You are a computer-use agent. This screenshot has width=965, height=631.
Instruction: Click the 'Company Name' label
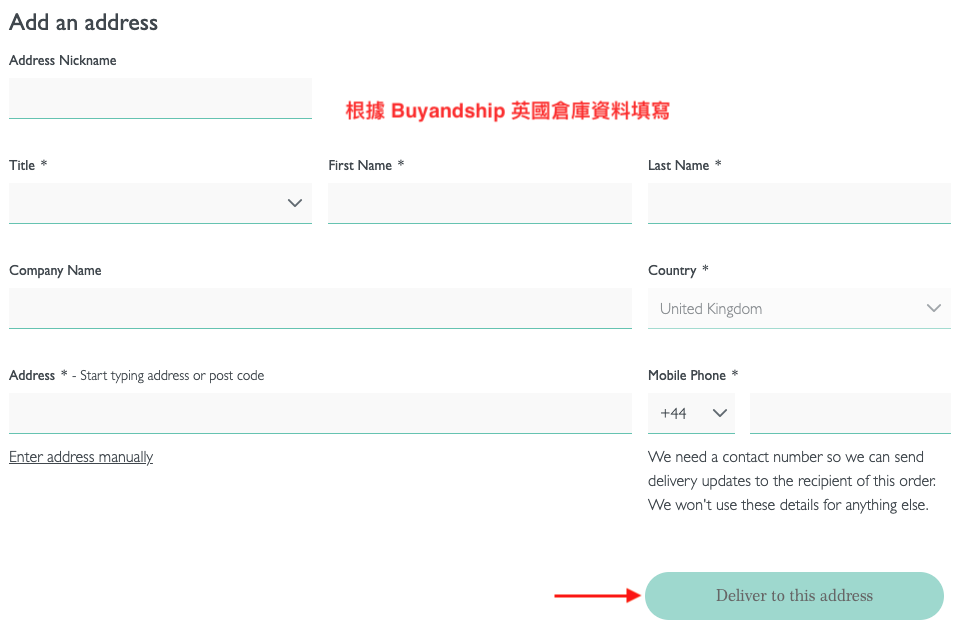(x=55, y=271)
